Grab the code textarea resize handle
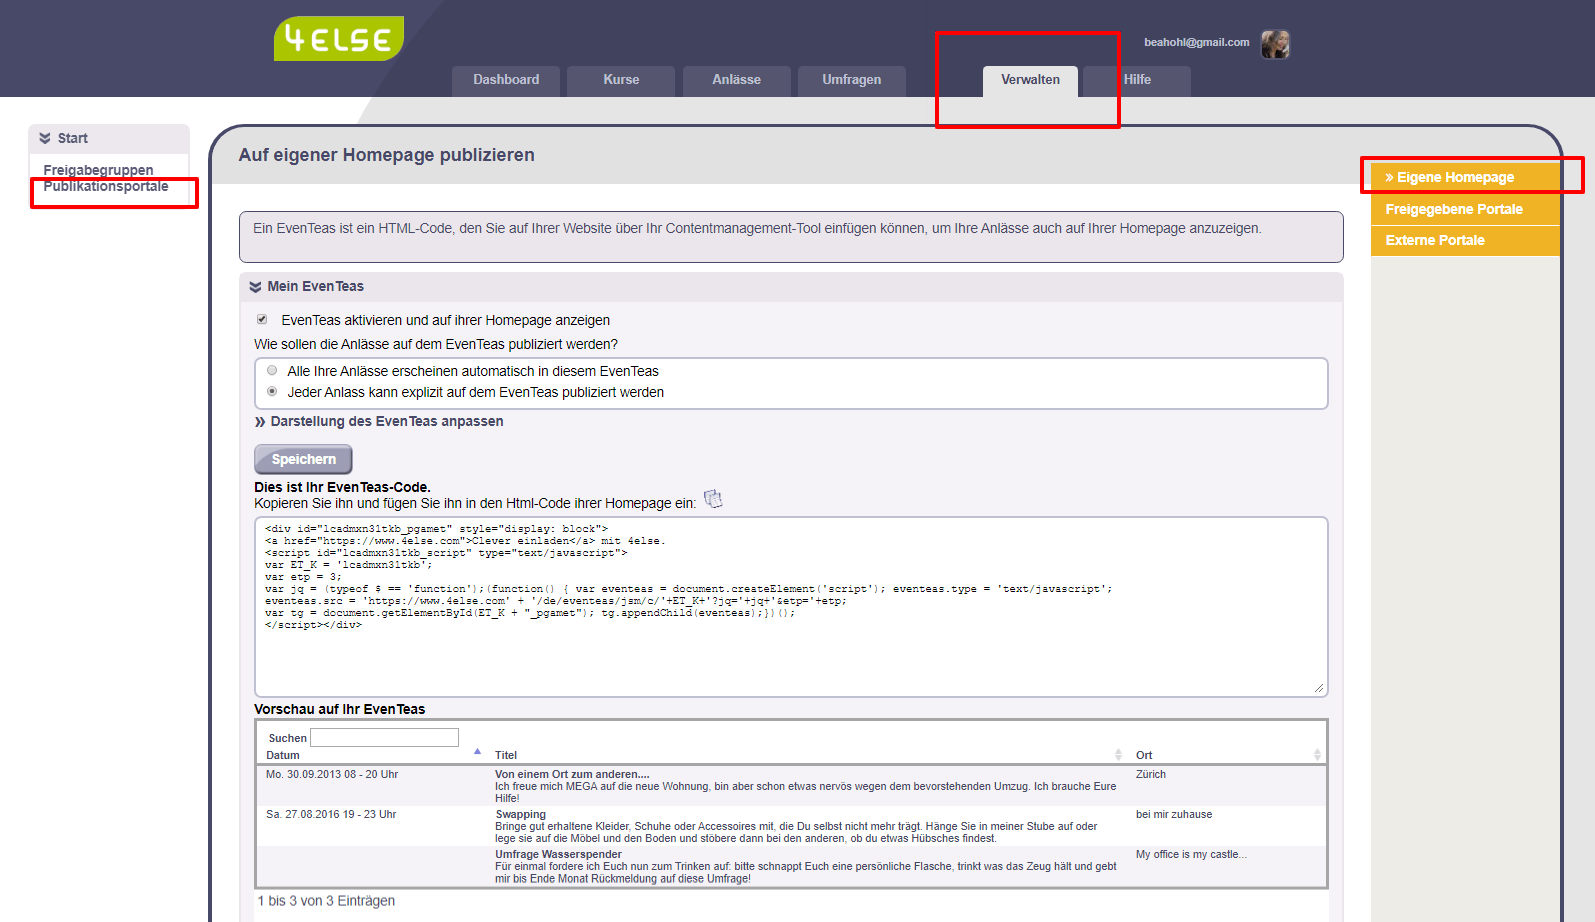 (x=1319, y=688)
